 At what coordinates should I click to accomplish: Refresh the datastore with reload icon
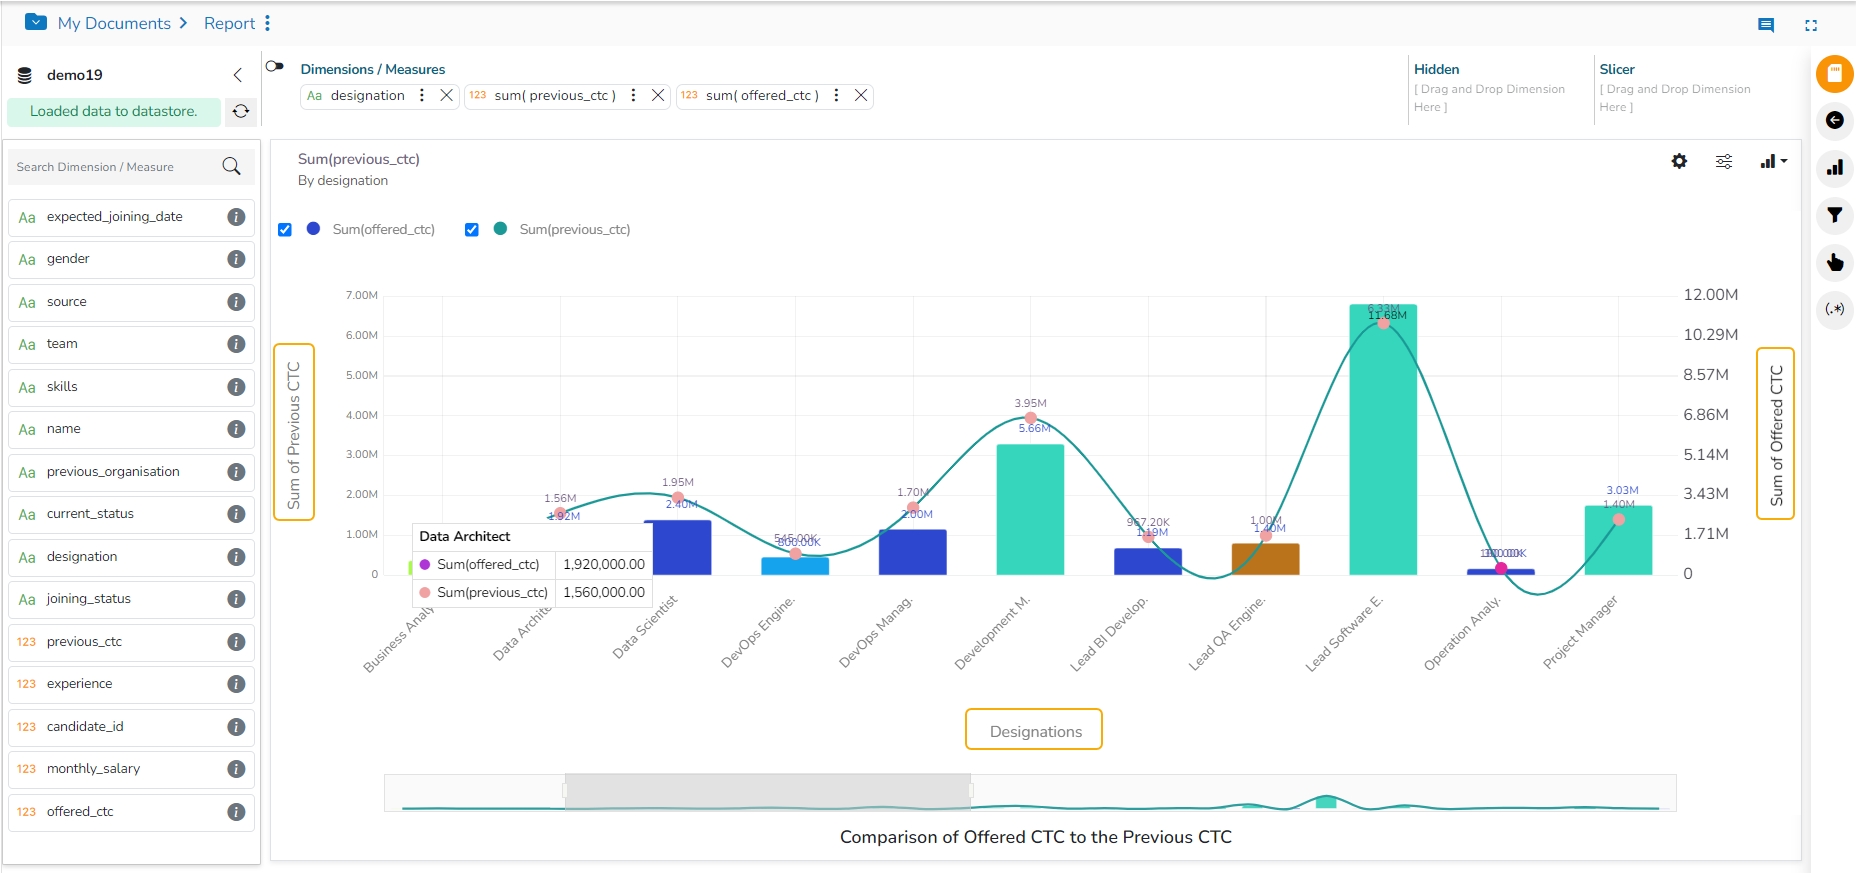point(241,111)
